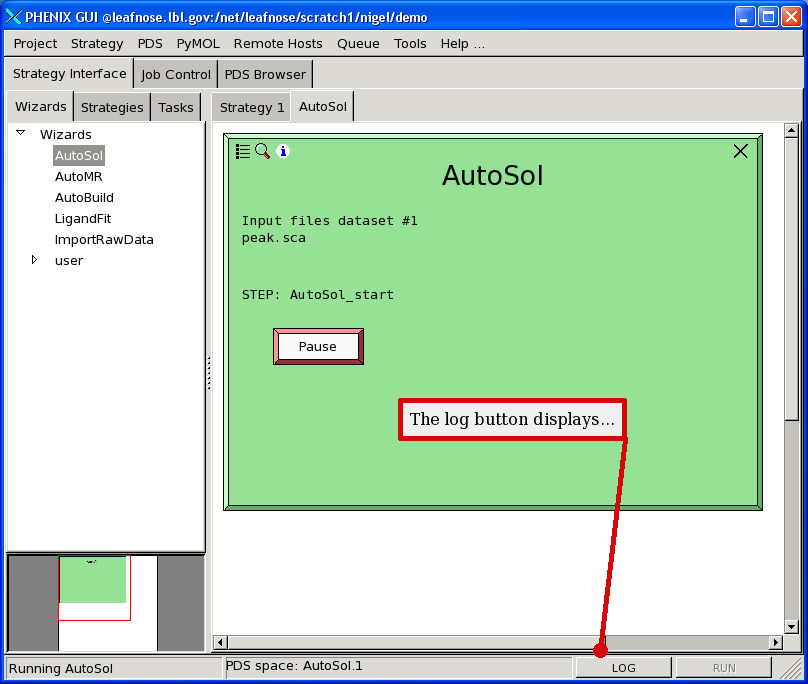Click the PHENIX icon in title bar
The width and height of the screenshot is (808, 684).
(13, 17)
